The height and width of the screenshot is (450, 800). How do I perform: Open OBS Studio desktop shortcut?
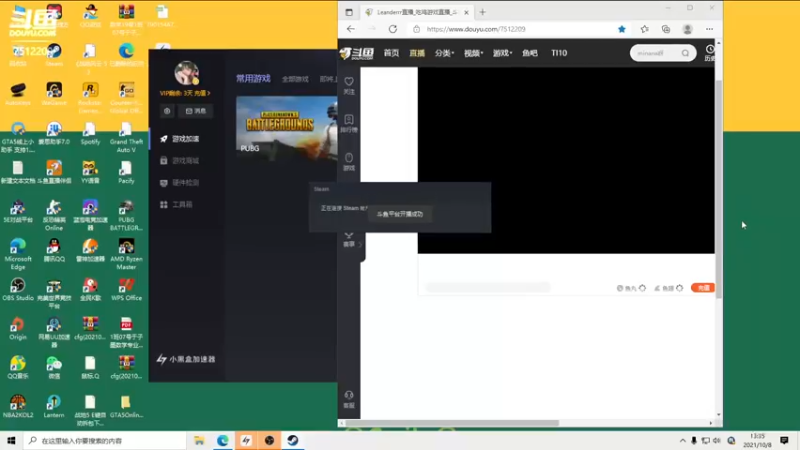[18, 289]
